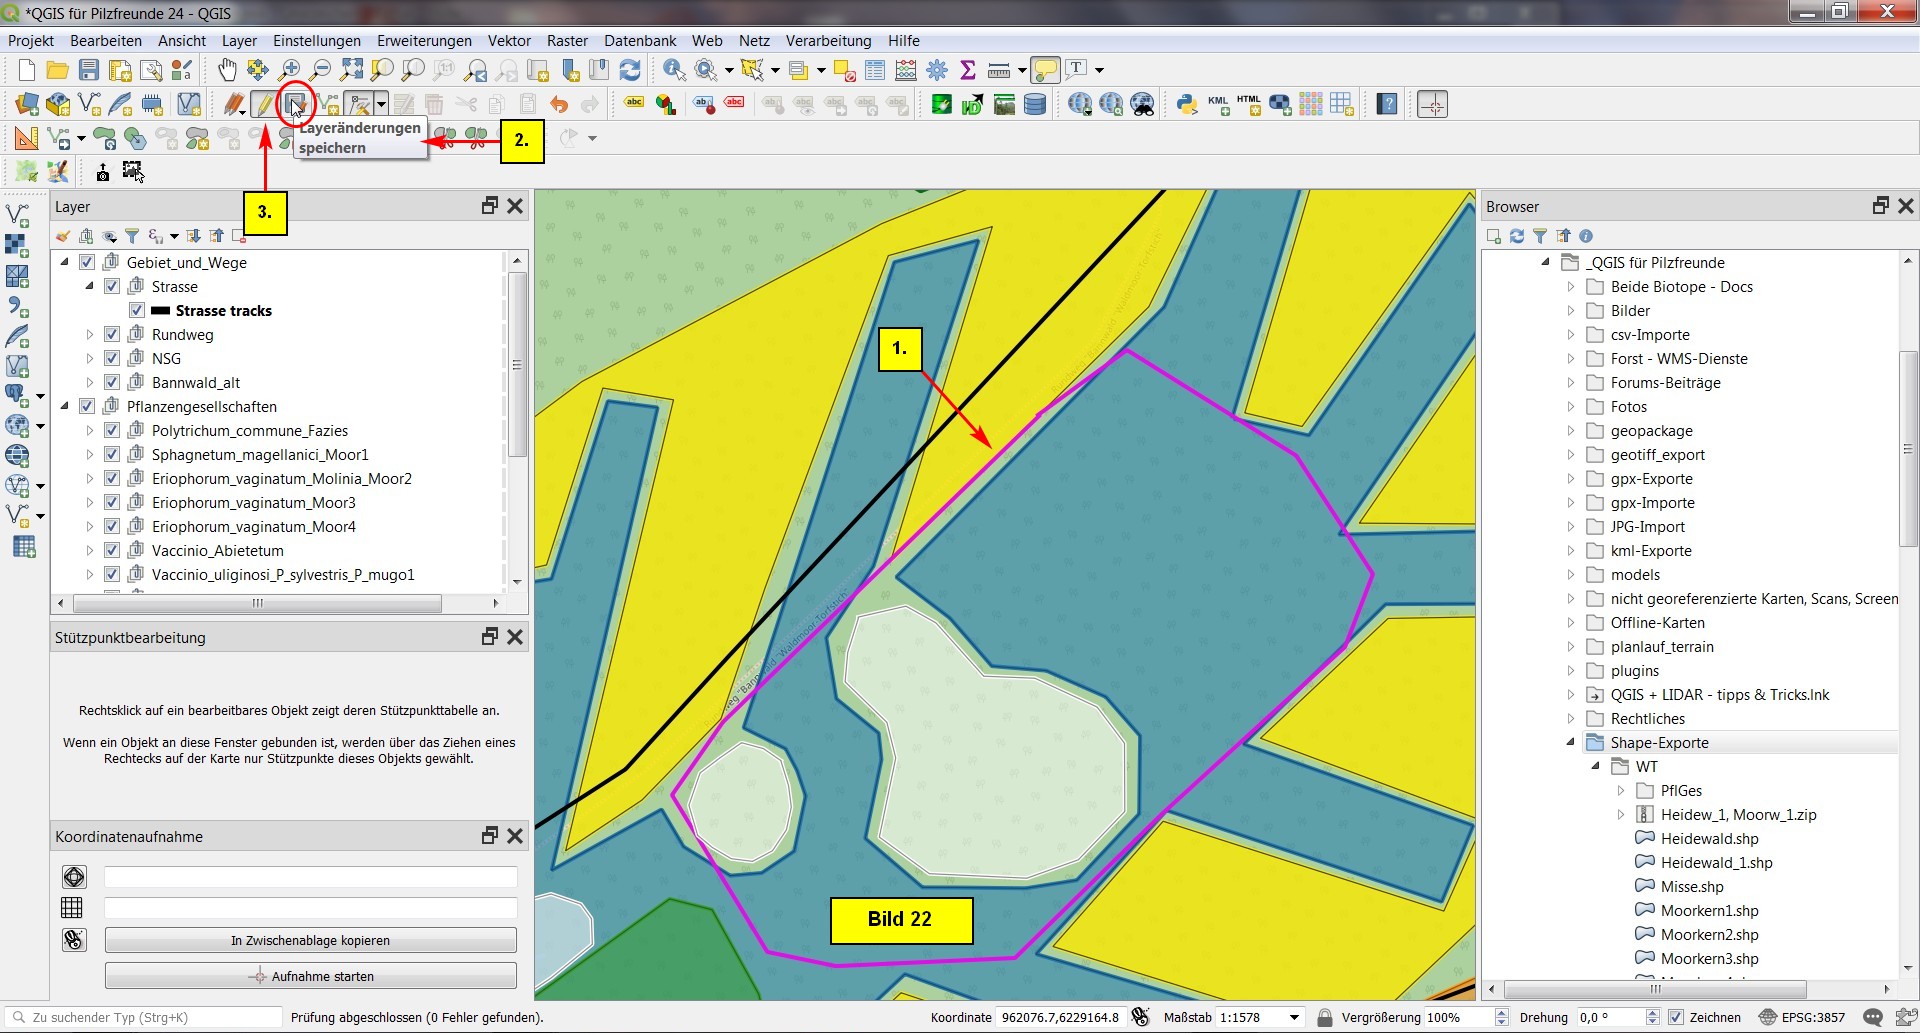Click the Koordinate input field
The image size is (1920, 1033).
tap(1060, 1017)
